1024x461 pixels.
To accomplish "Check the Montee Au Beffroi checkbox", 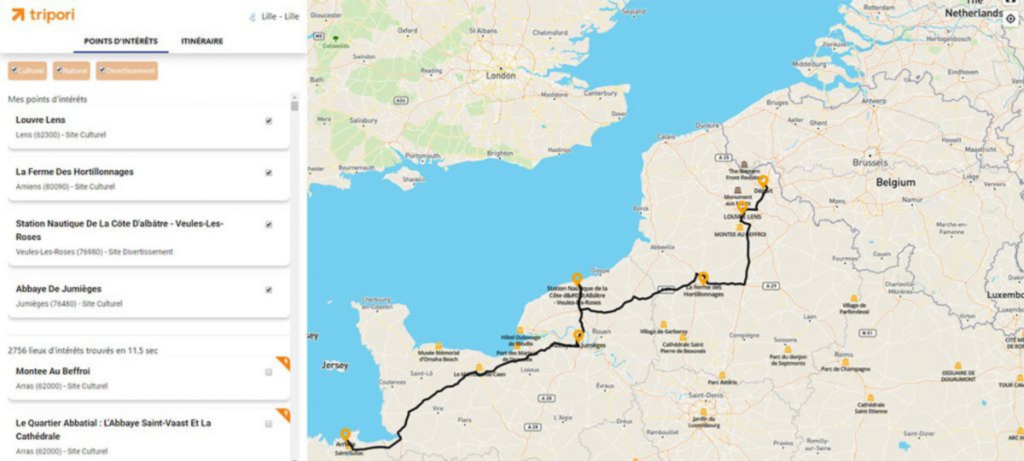I will 268,372.
